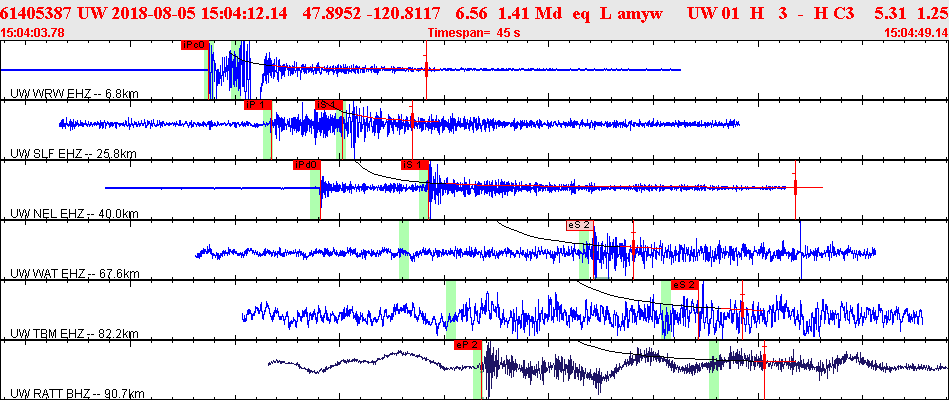Select the UW NEL EHZ channel label
The image size is (949, 400).
74,214
